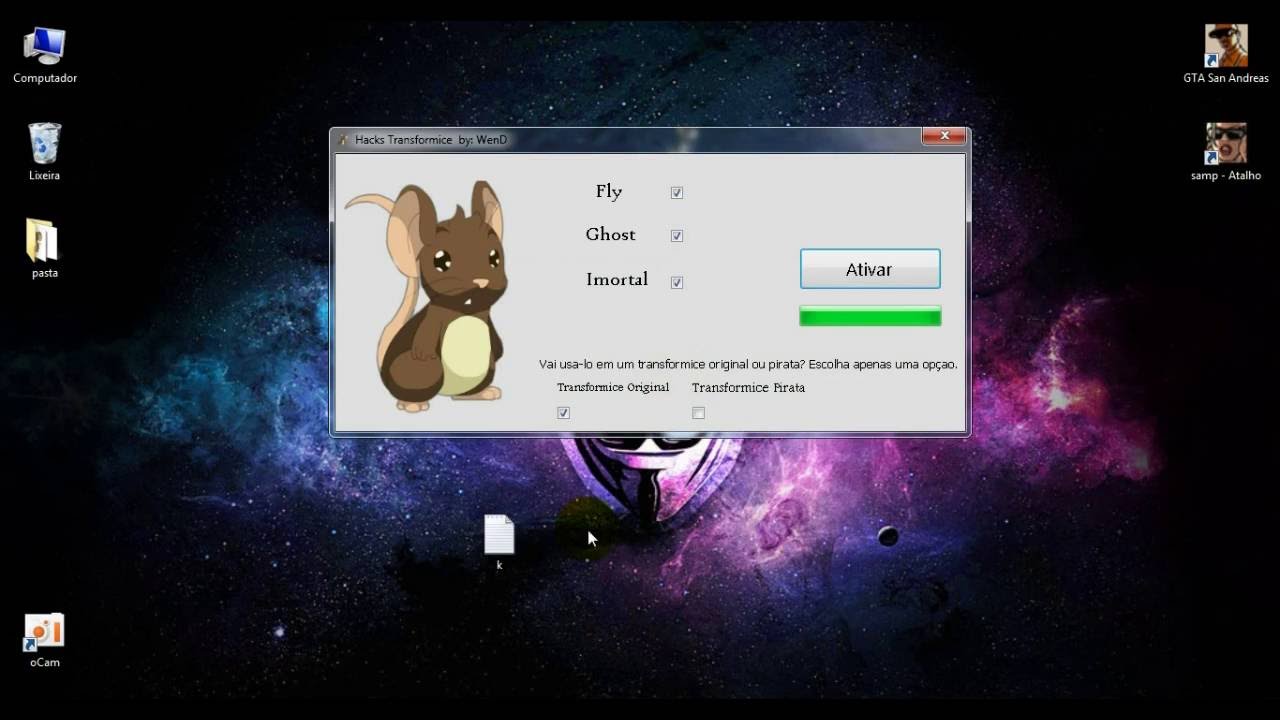Click the Hacks Transformice title bar icon
The image size is (1280, 720).
(x=342, y=139)
